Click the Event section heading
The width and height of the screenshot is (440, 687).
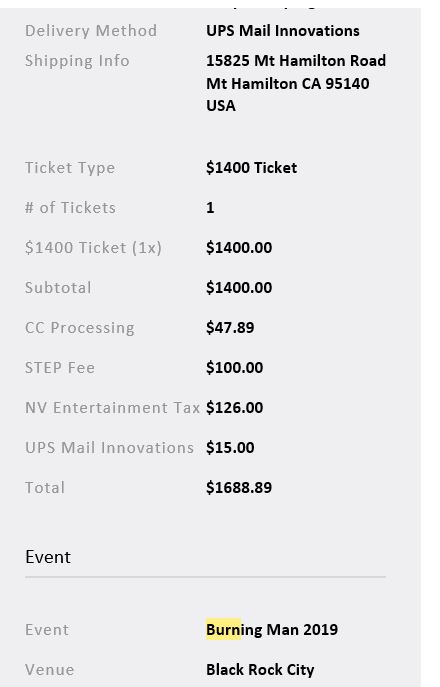pos(48,557)
